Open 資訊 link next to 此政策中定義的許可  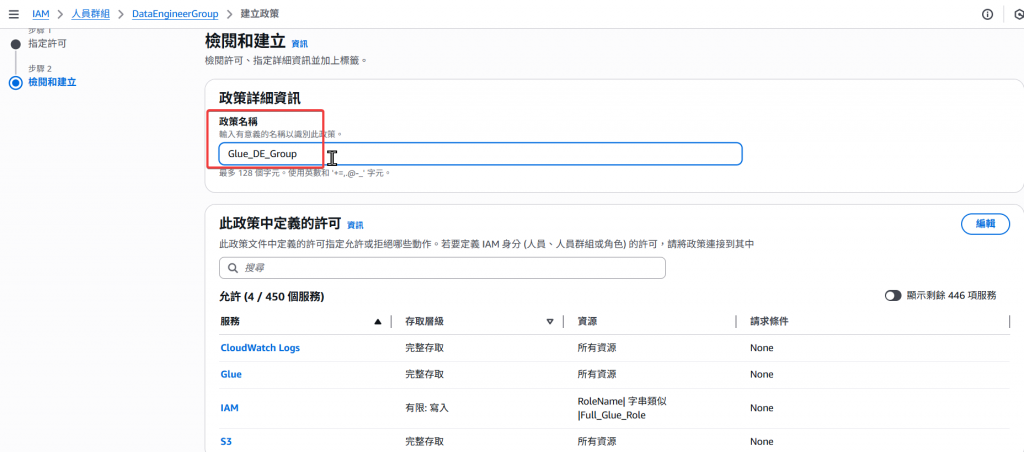pos(355,225)
